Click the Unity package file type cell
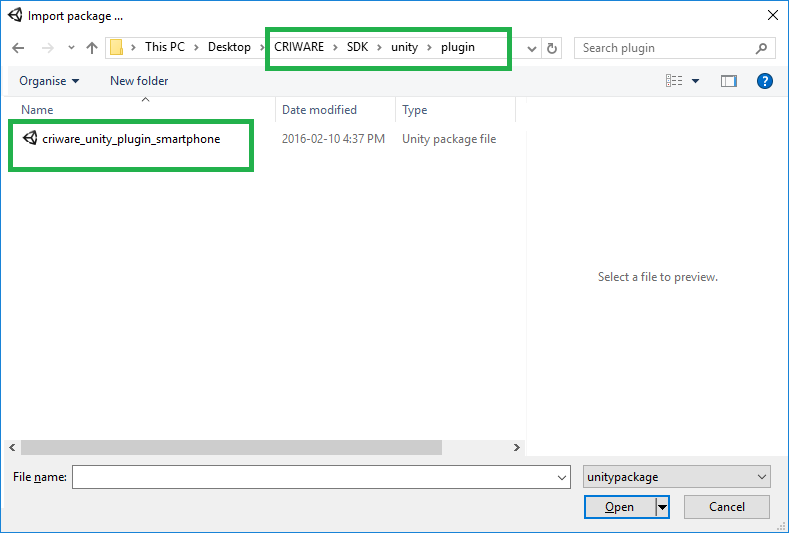This screenshot has width=789, height=533. (x=449, y=139)
